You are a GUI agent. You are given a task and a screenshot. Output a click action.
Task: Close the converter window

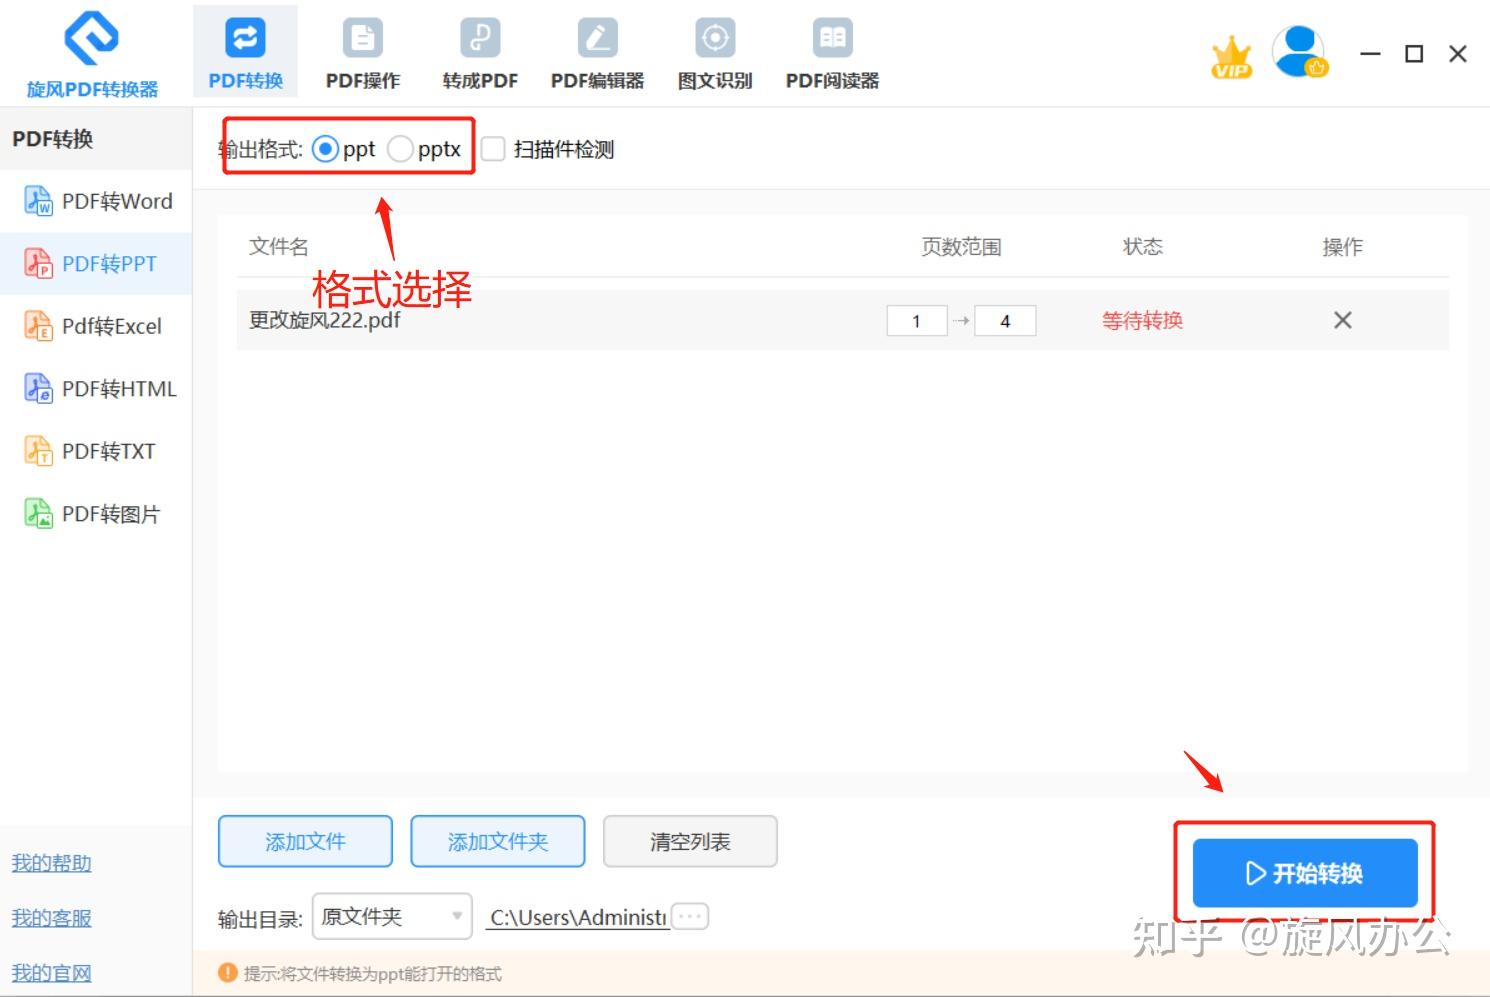(1458, 53)
